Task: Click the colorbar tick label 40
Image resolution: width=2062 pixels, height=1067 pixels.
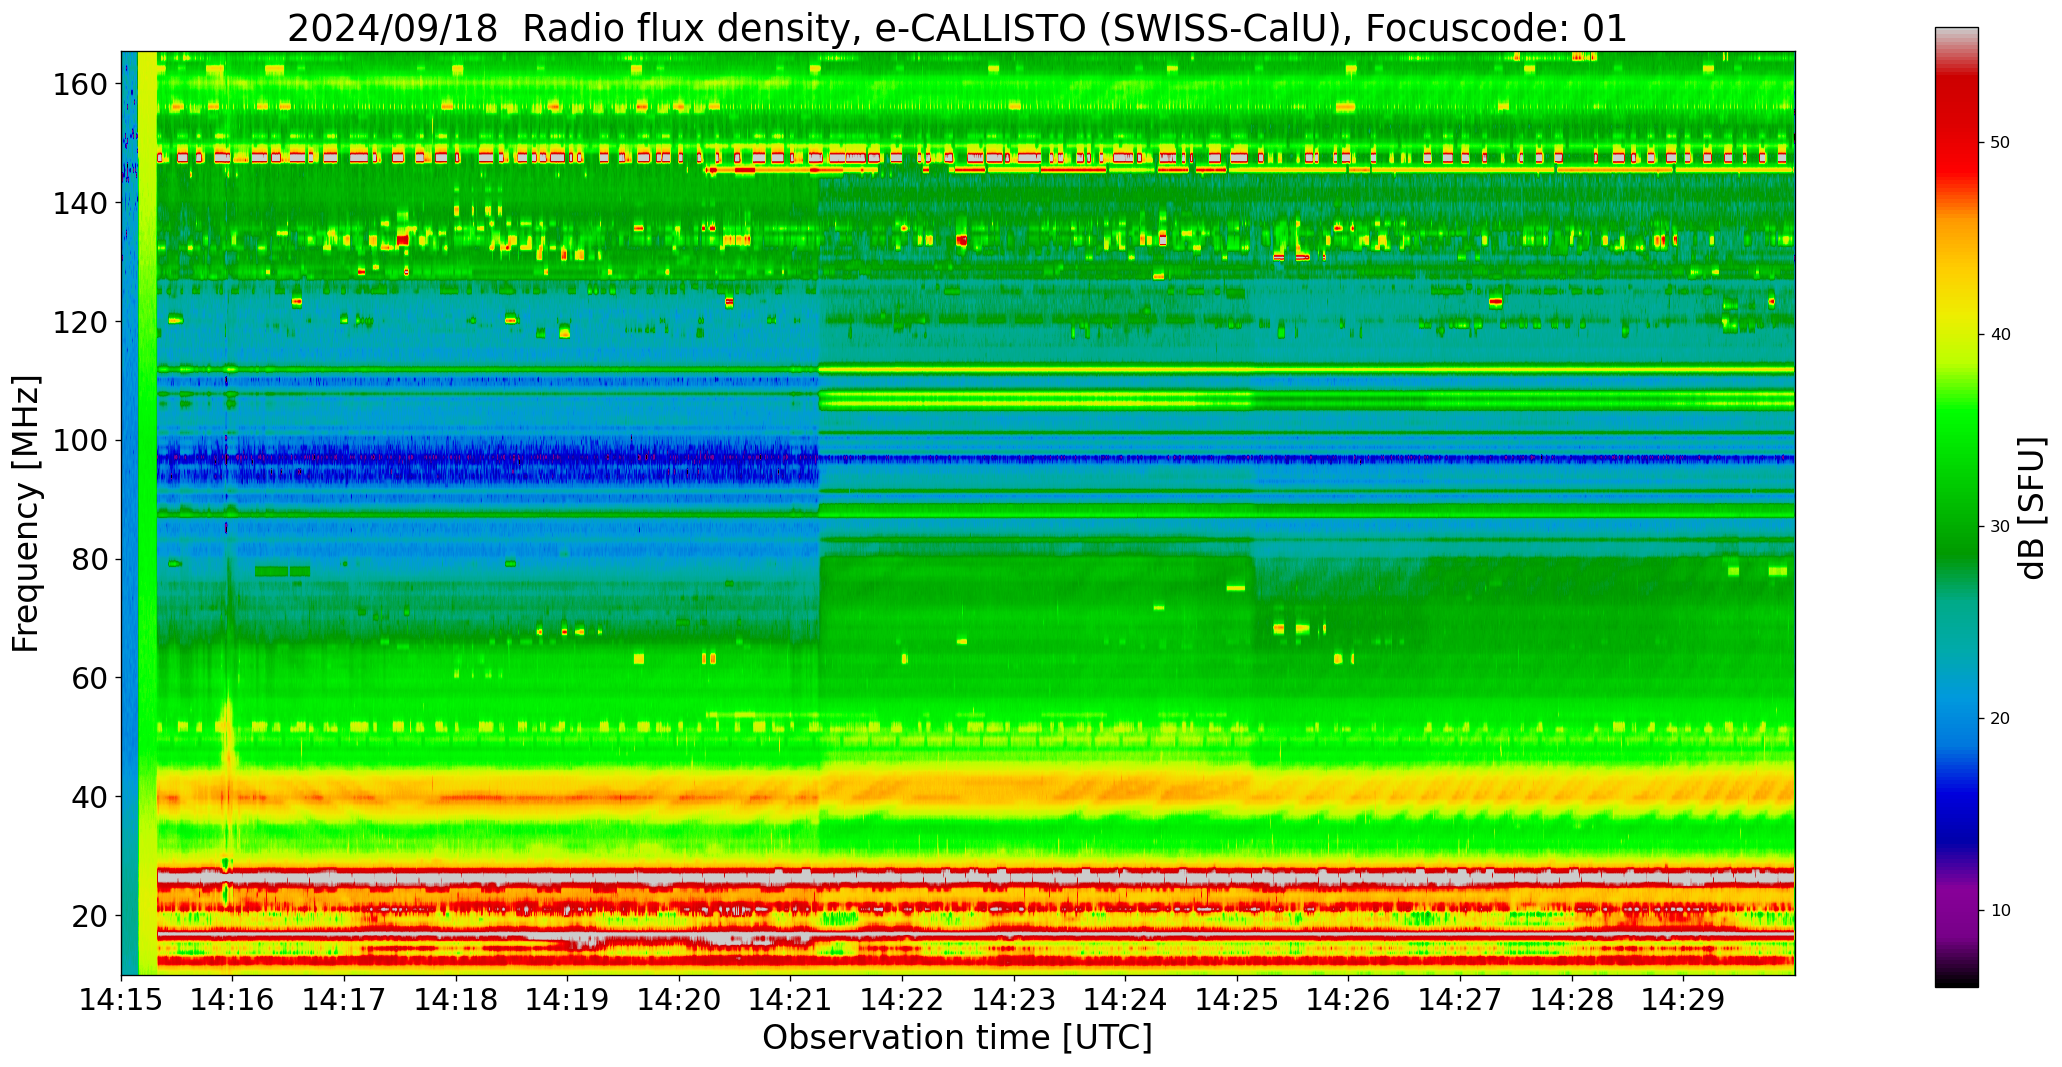Action: pos(2000,334)
